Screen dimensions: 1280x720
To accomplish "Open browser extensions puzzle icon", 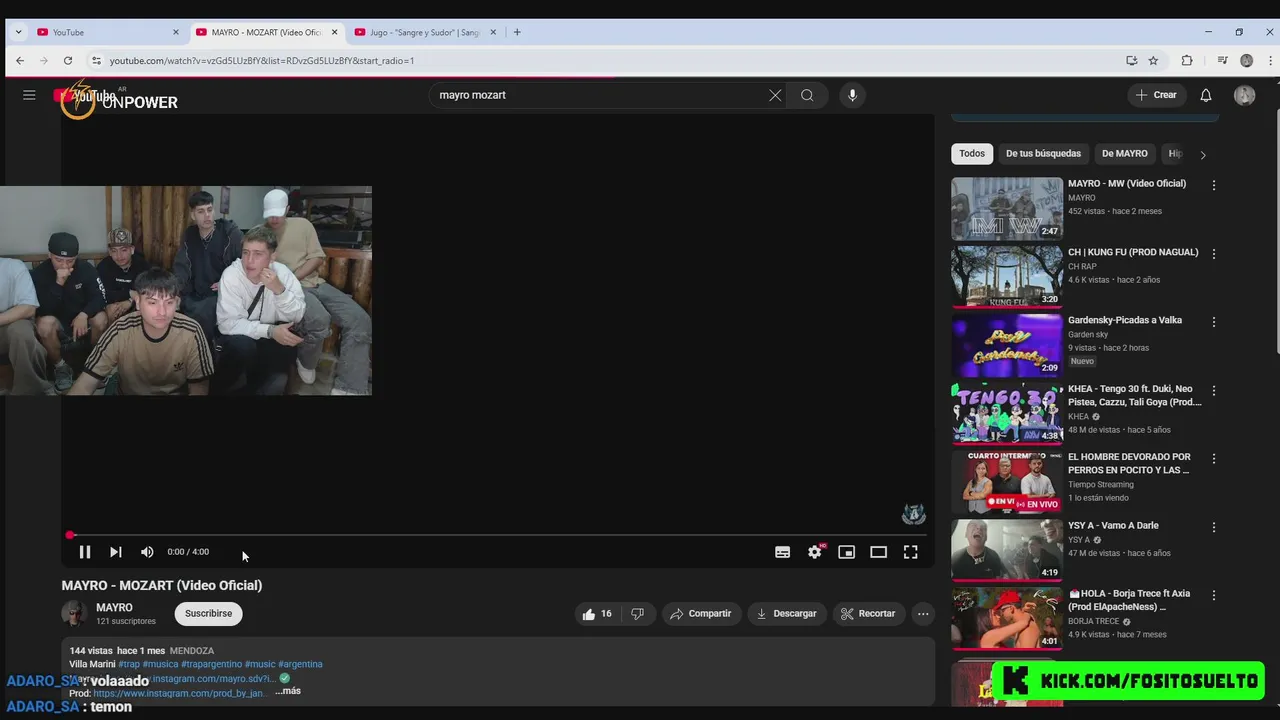I will click(x=1187, y=61).
